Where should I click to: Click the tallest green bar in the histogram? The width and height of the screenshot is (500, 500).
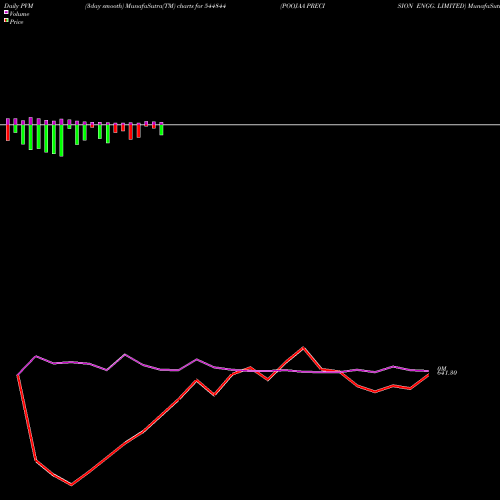click(61, 140)
